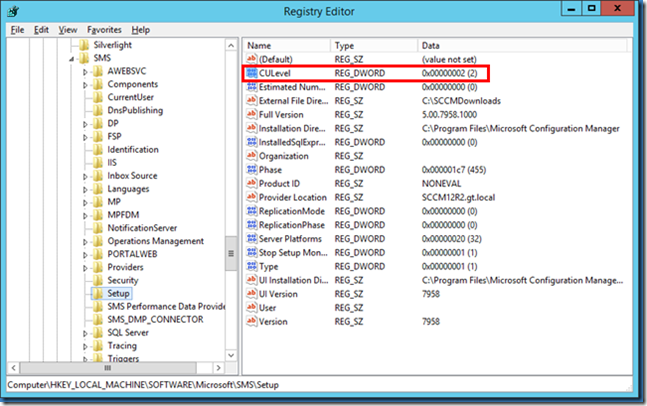Open the Favorites menu
This screenshot has height=406, width=647.
coord(104,30)
